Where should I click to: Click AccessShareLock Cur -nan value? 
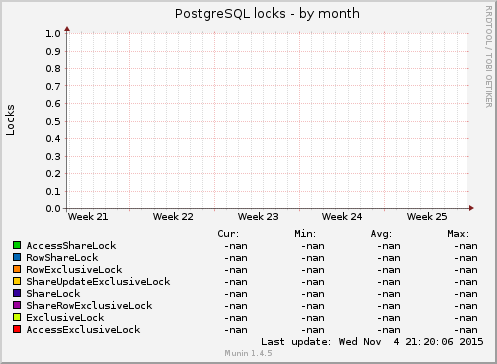pyautogui.click(x=236, y=246)
